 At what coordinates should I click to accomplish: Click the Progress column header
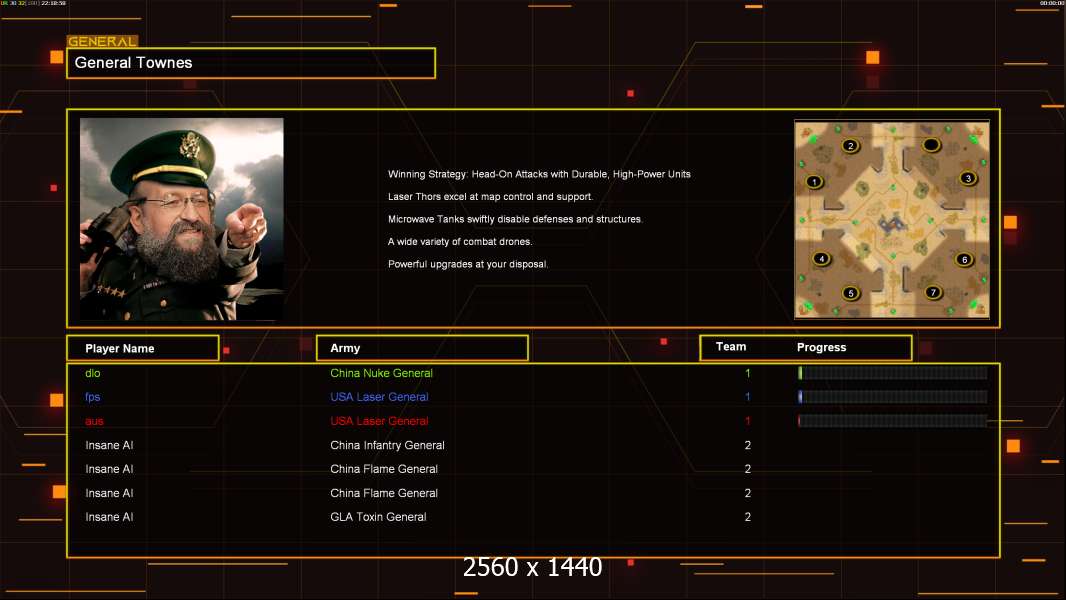[x=821, y=347]
